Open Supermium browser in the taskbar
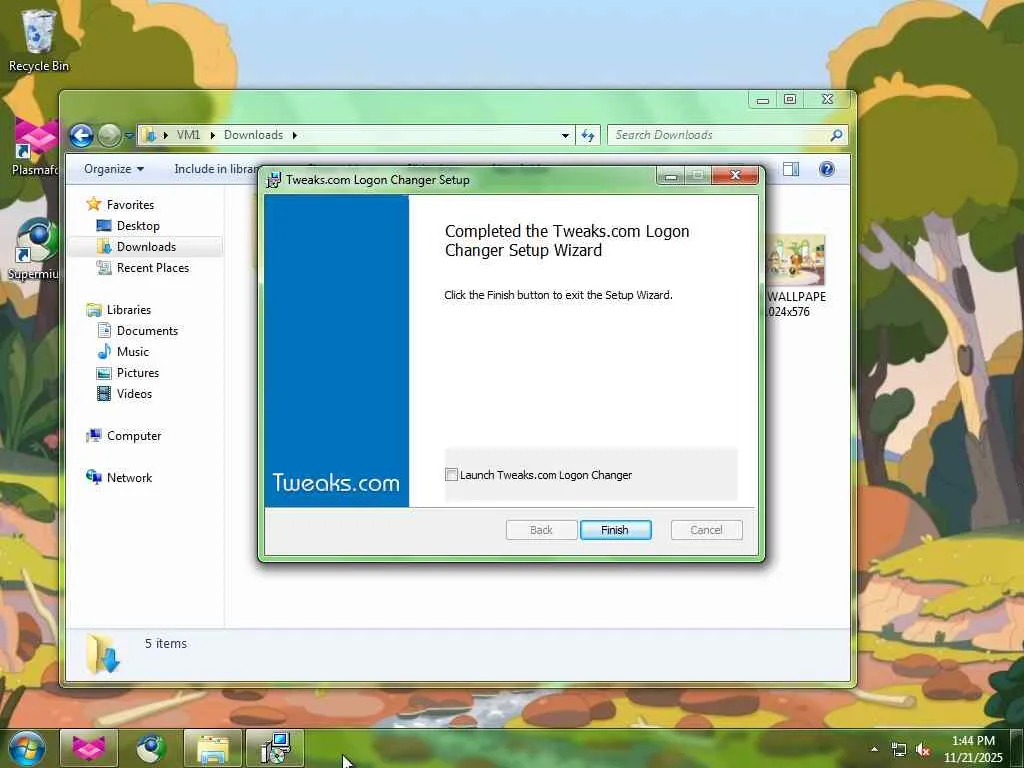Image resolution: width=1024 pixels, height=768 pixels. (x=151, y=748)
